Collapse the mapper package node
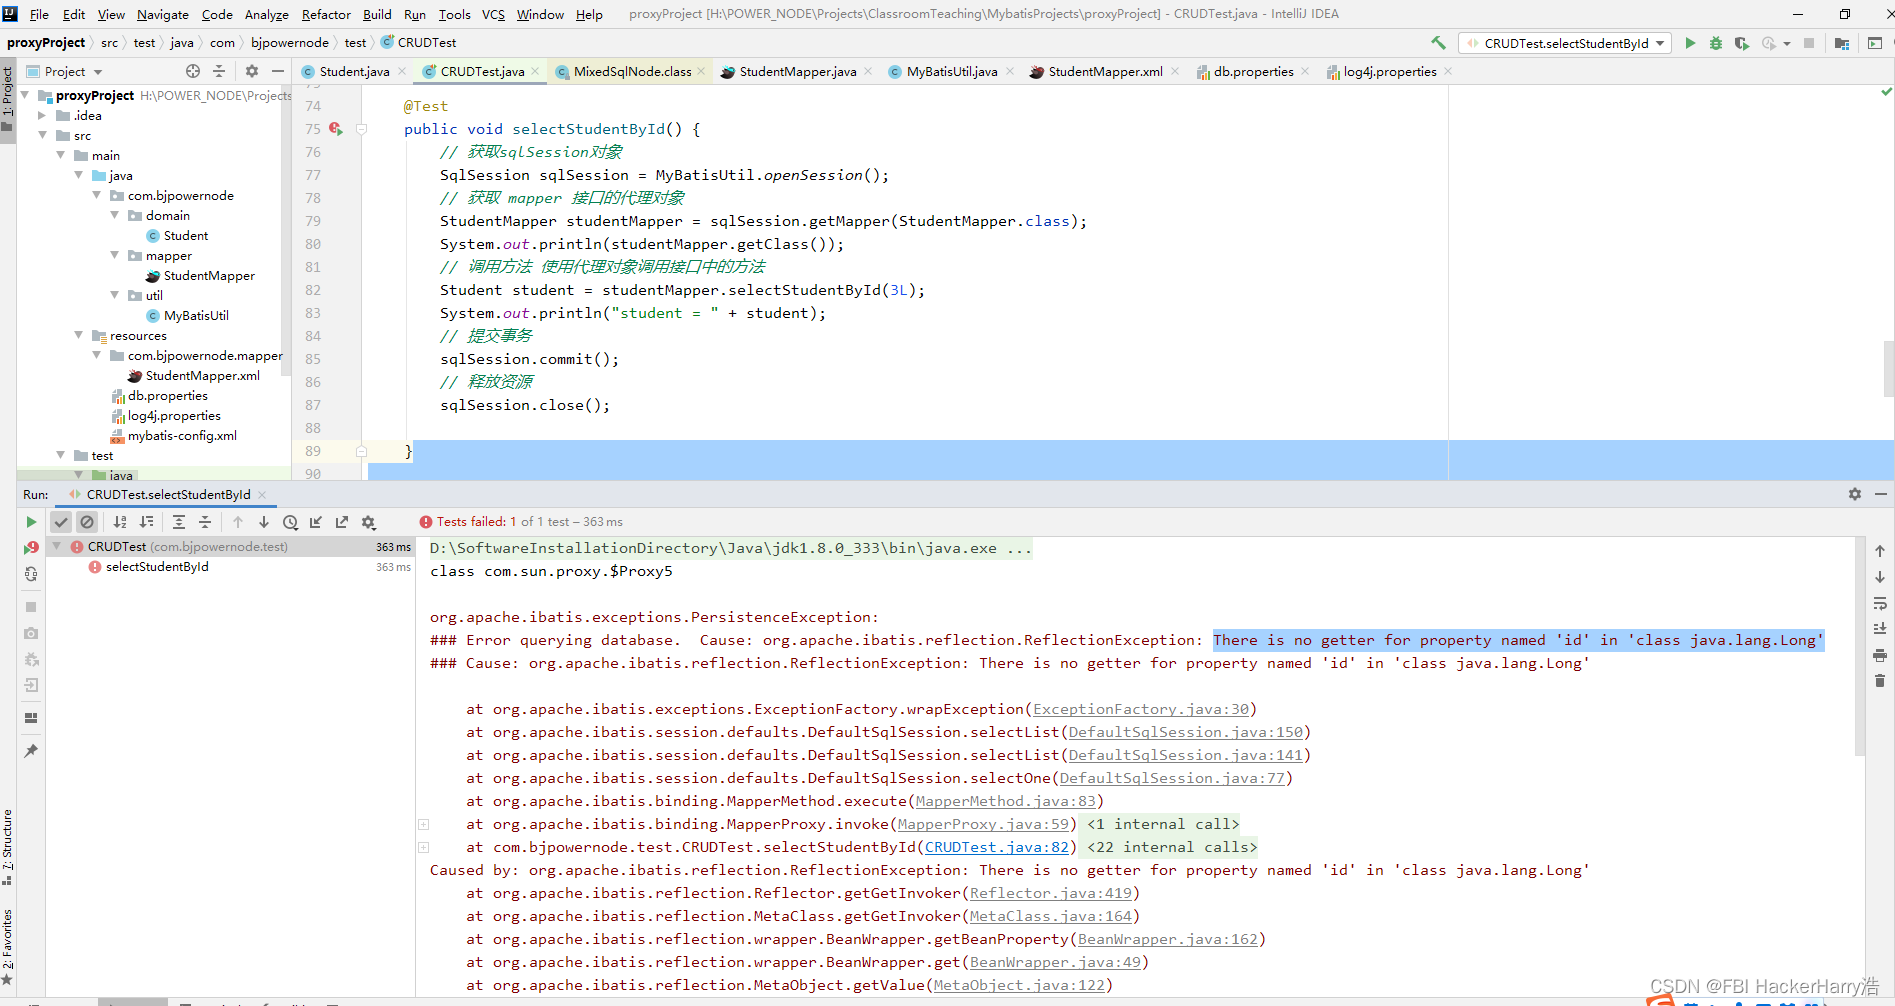This screenshot has width=1895, height=1006. click(115, 255)
